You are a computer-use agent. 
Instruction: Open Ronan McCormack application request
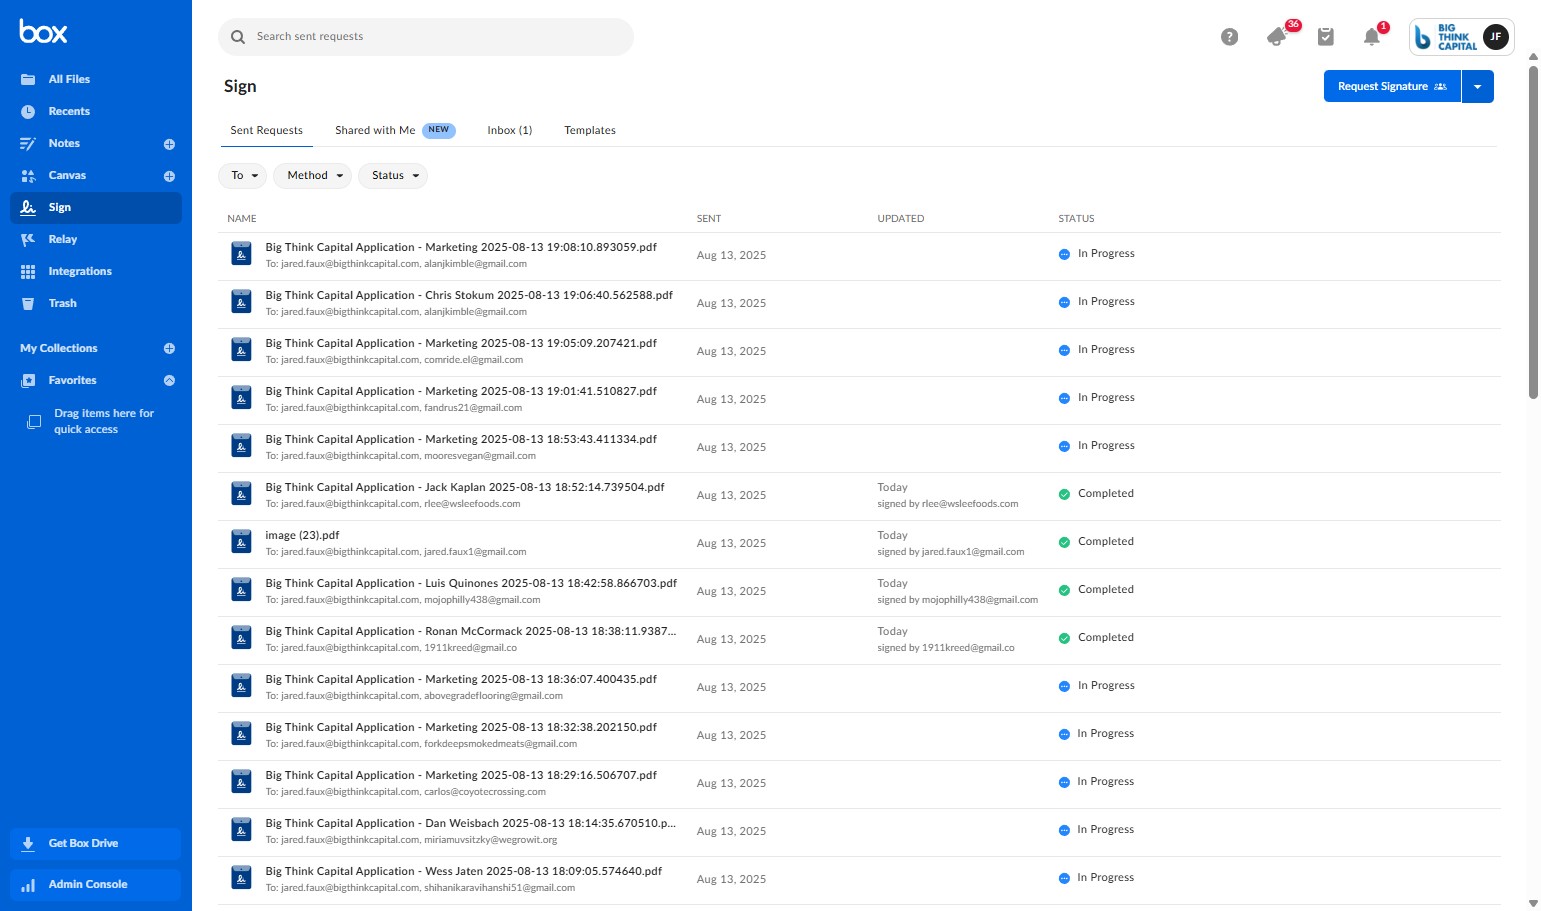coord(471,631)
